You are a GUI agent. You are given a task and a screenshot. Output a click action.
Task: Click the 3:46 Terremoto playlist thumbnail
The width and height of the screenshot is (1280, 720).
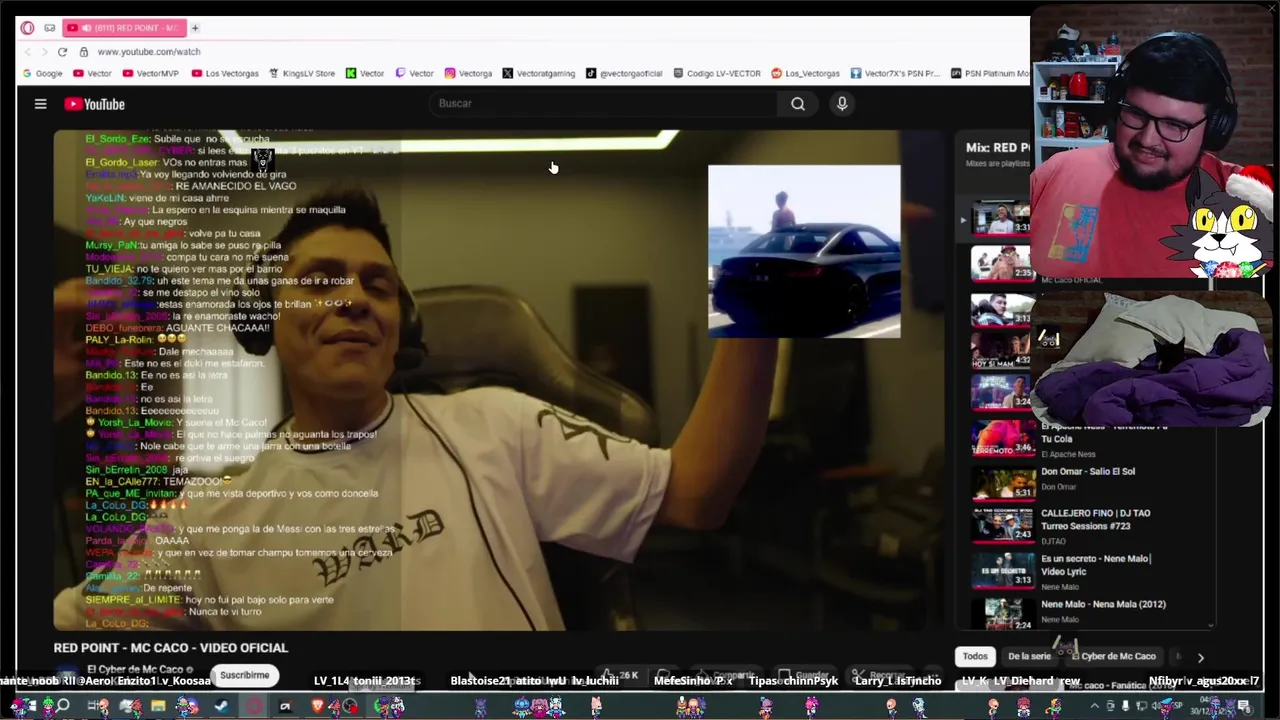tap(1003, 437)
